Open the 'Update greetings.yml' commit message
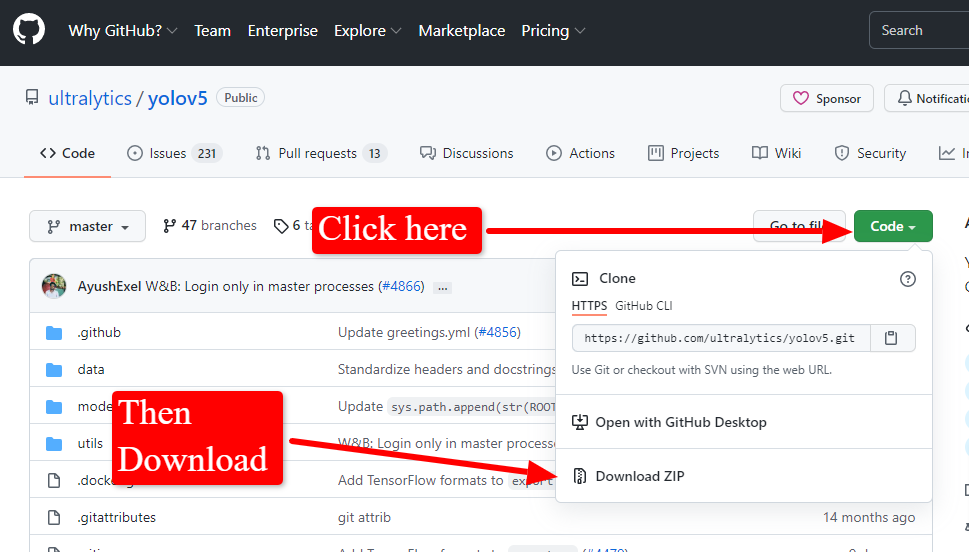This screenshot has width=969, height=552. coord(404,333)
